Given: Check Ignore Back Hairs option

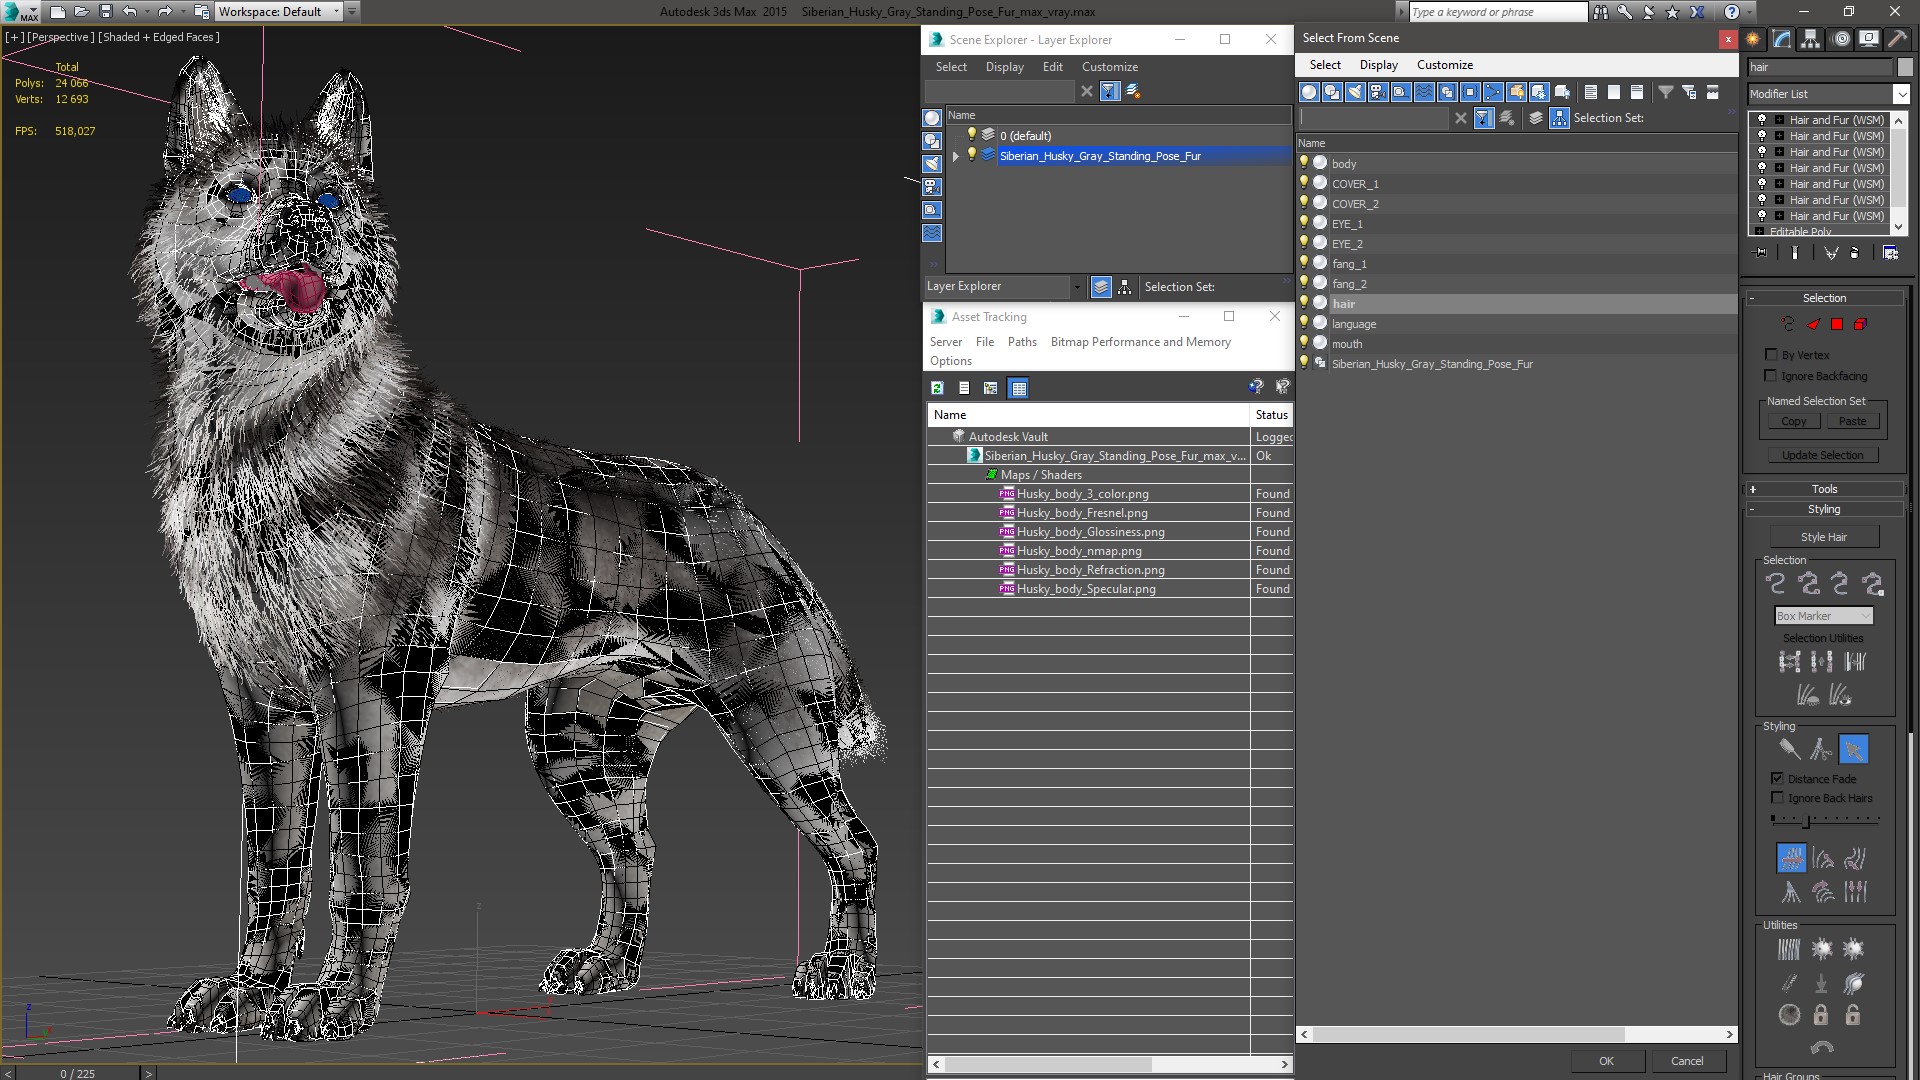Looking at the screenshot, I should 1777,798.
